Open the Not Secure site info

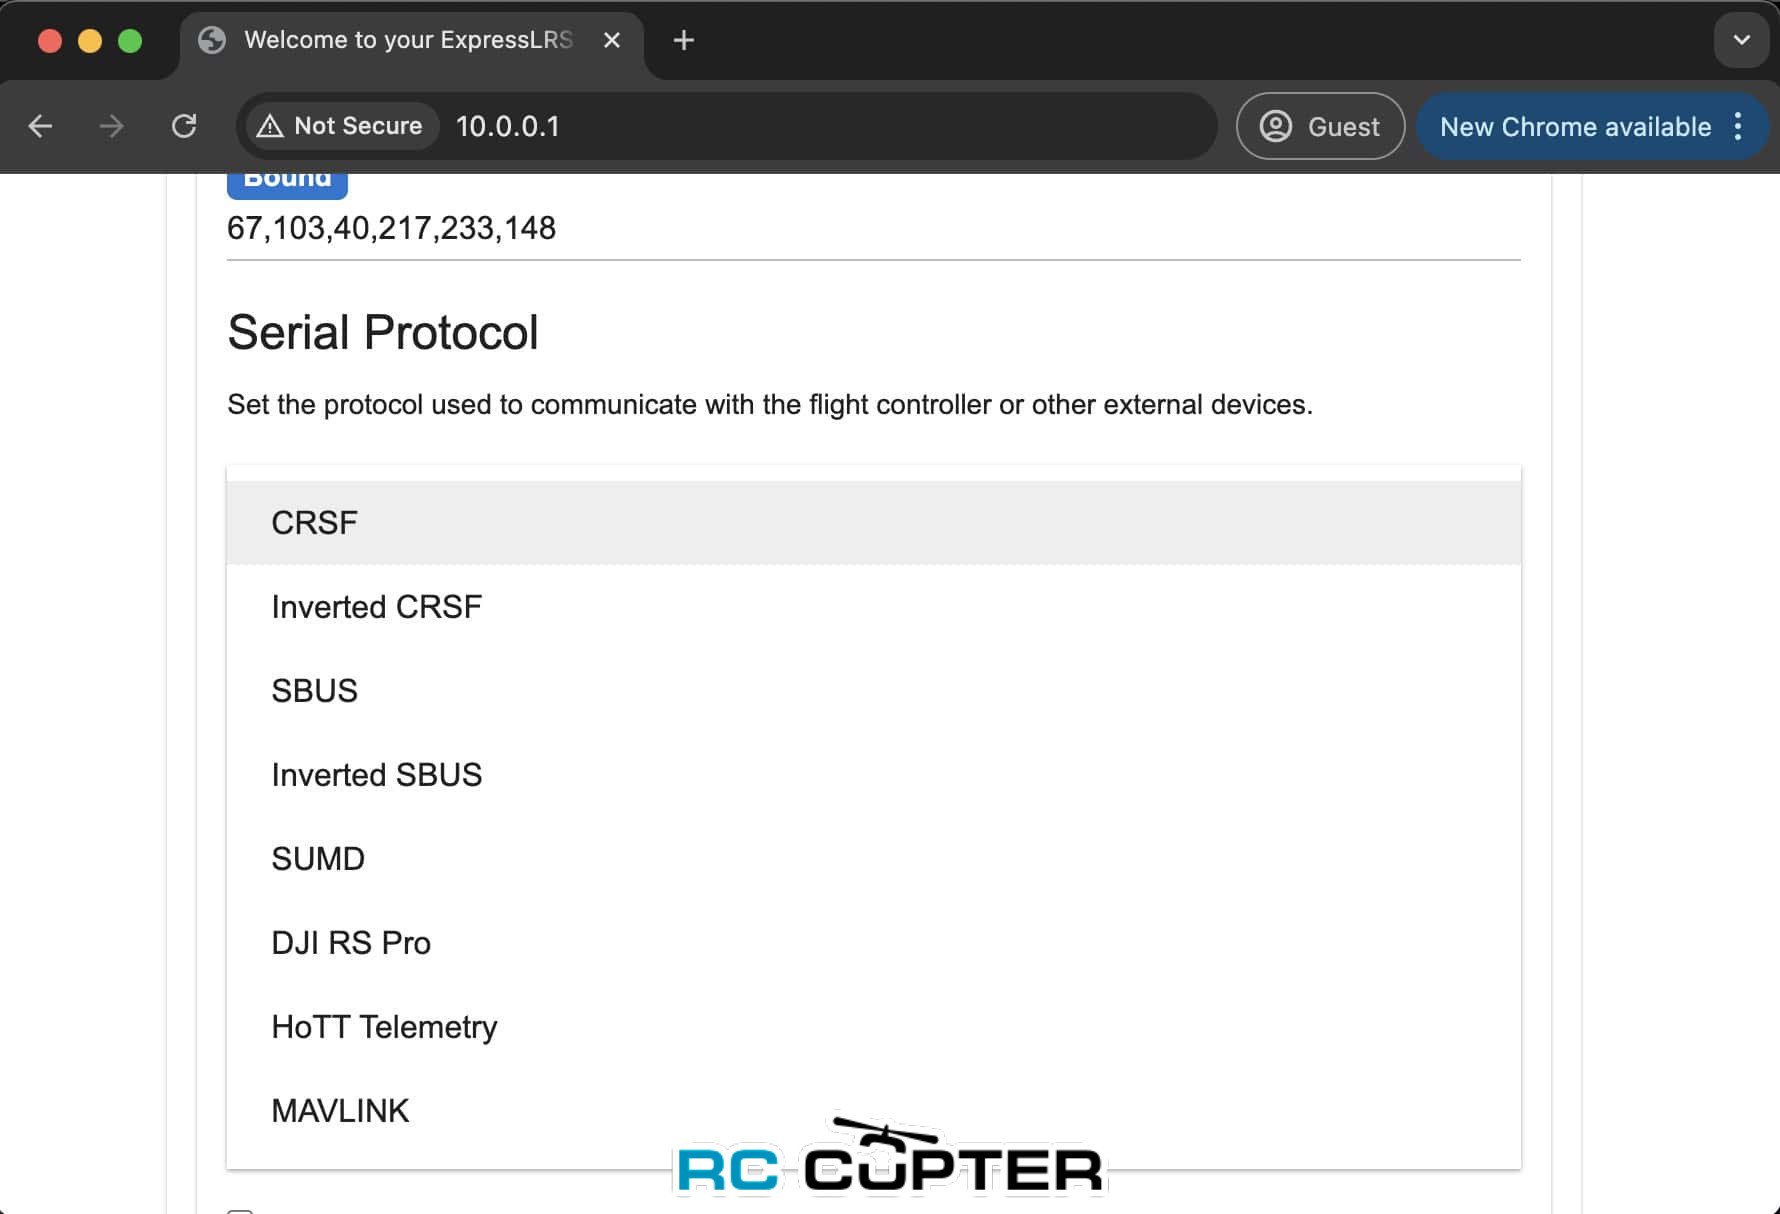point(341,126)
